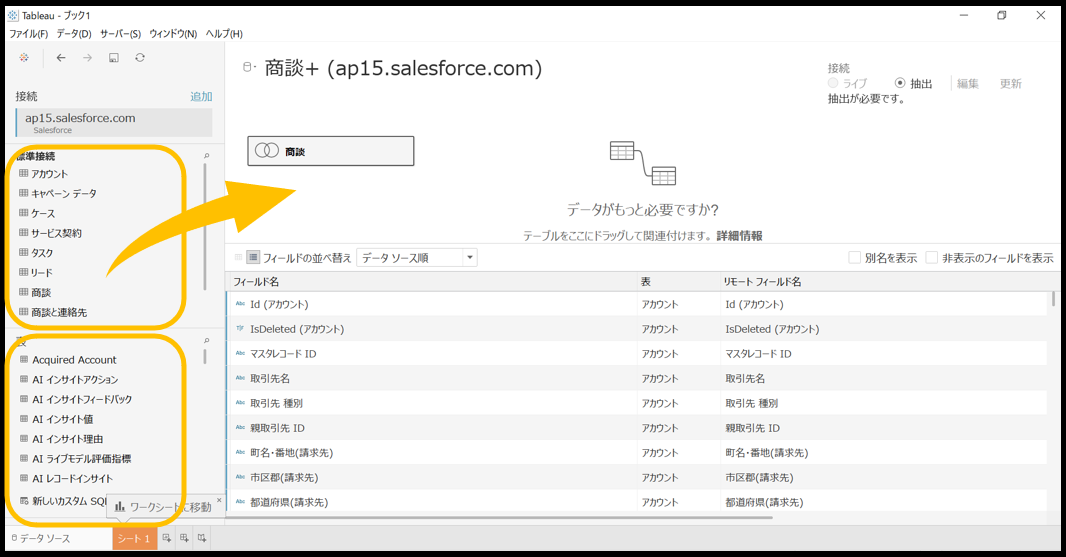Refresh data source with circular arrow icon
Viewport: 1066px width, 557px height.
[x=140, y=58]
